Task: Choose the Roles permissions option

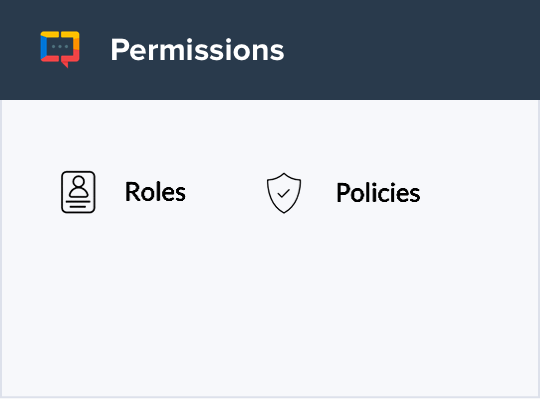Action: point(123,192)
